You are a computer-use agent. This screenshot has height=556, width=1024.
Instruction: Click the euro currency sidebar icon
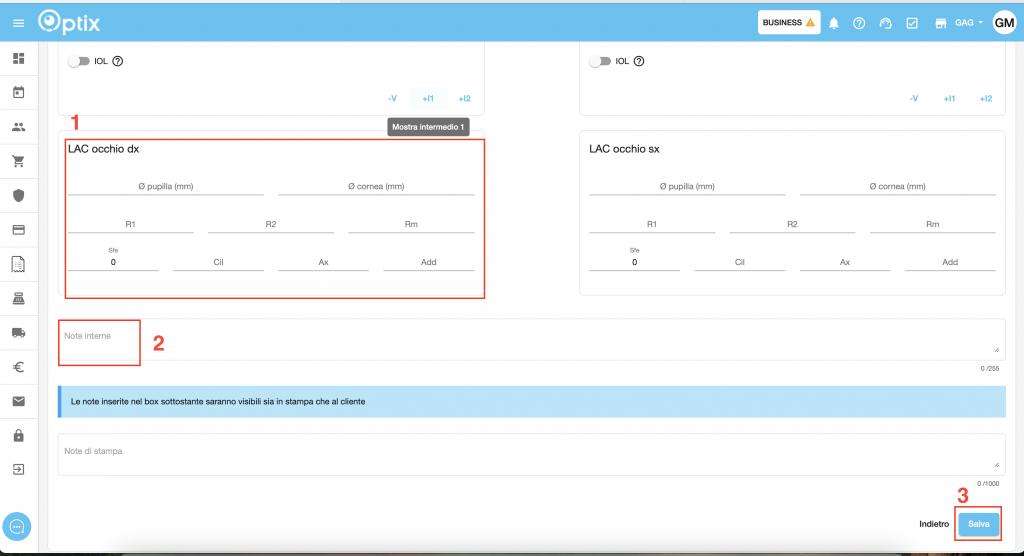point(18,367)
